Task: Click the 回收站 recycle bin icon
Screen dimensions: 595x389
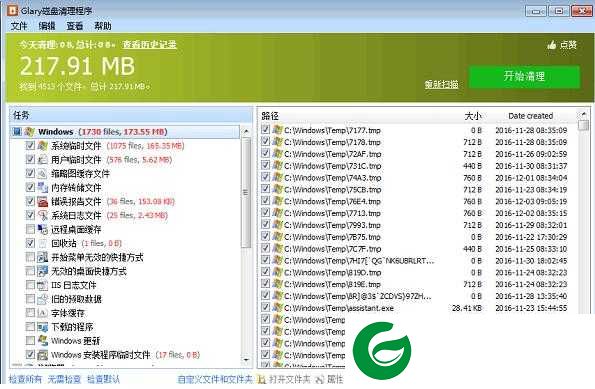Action: pyautogui.click(x=42, y=243)
